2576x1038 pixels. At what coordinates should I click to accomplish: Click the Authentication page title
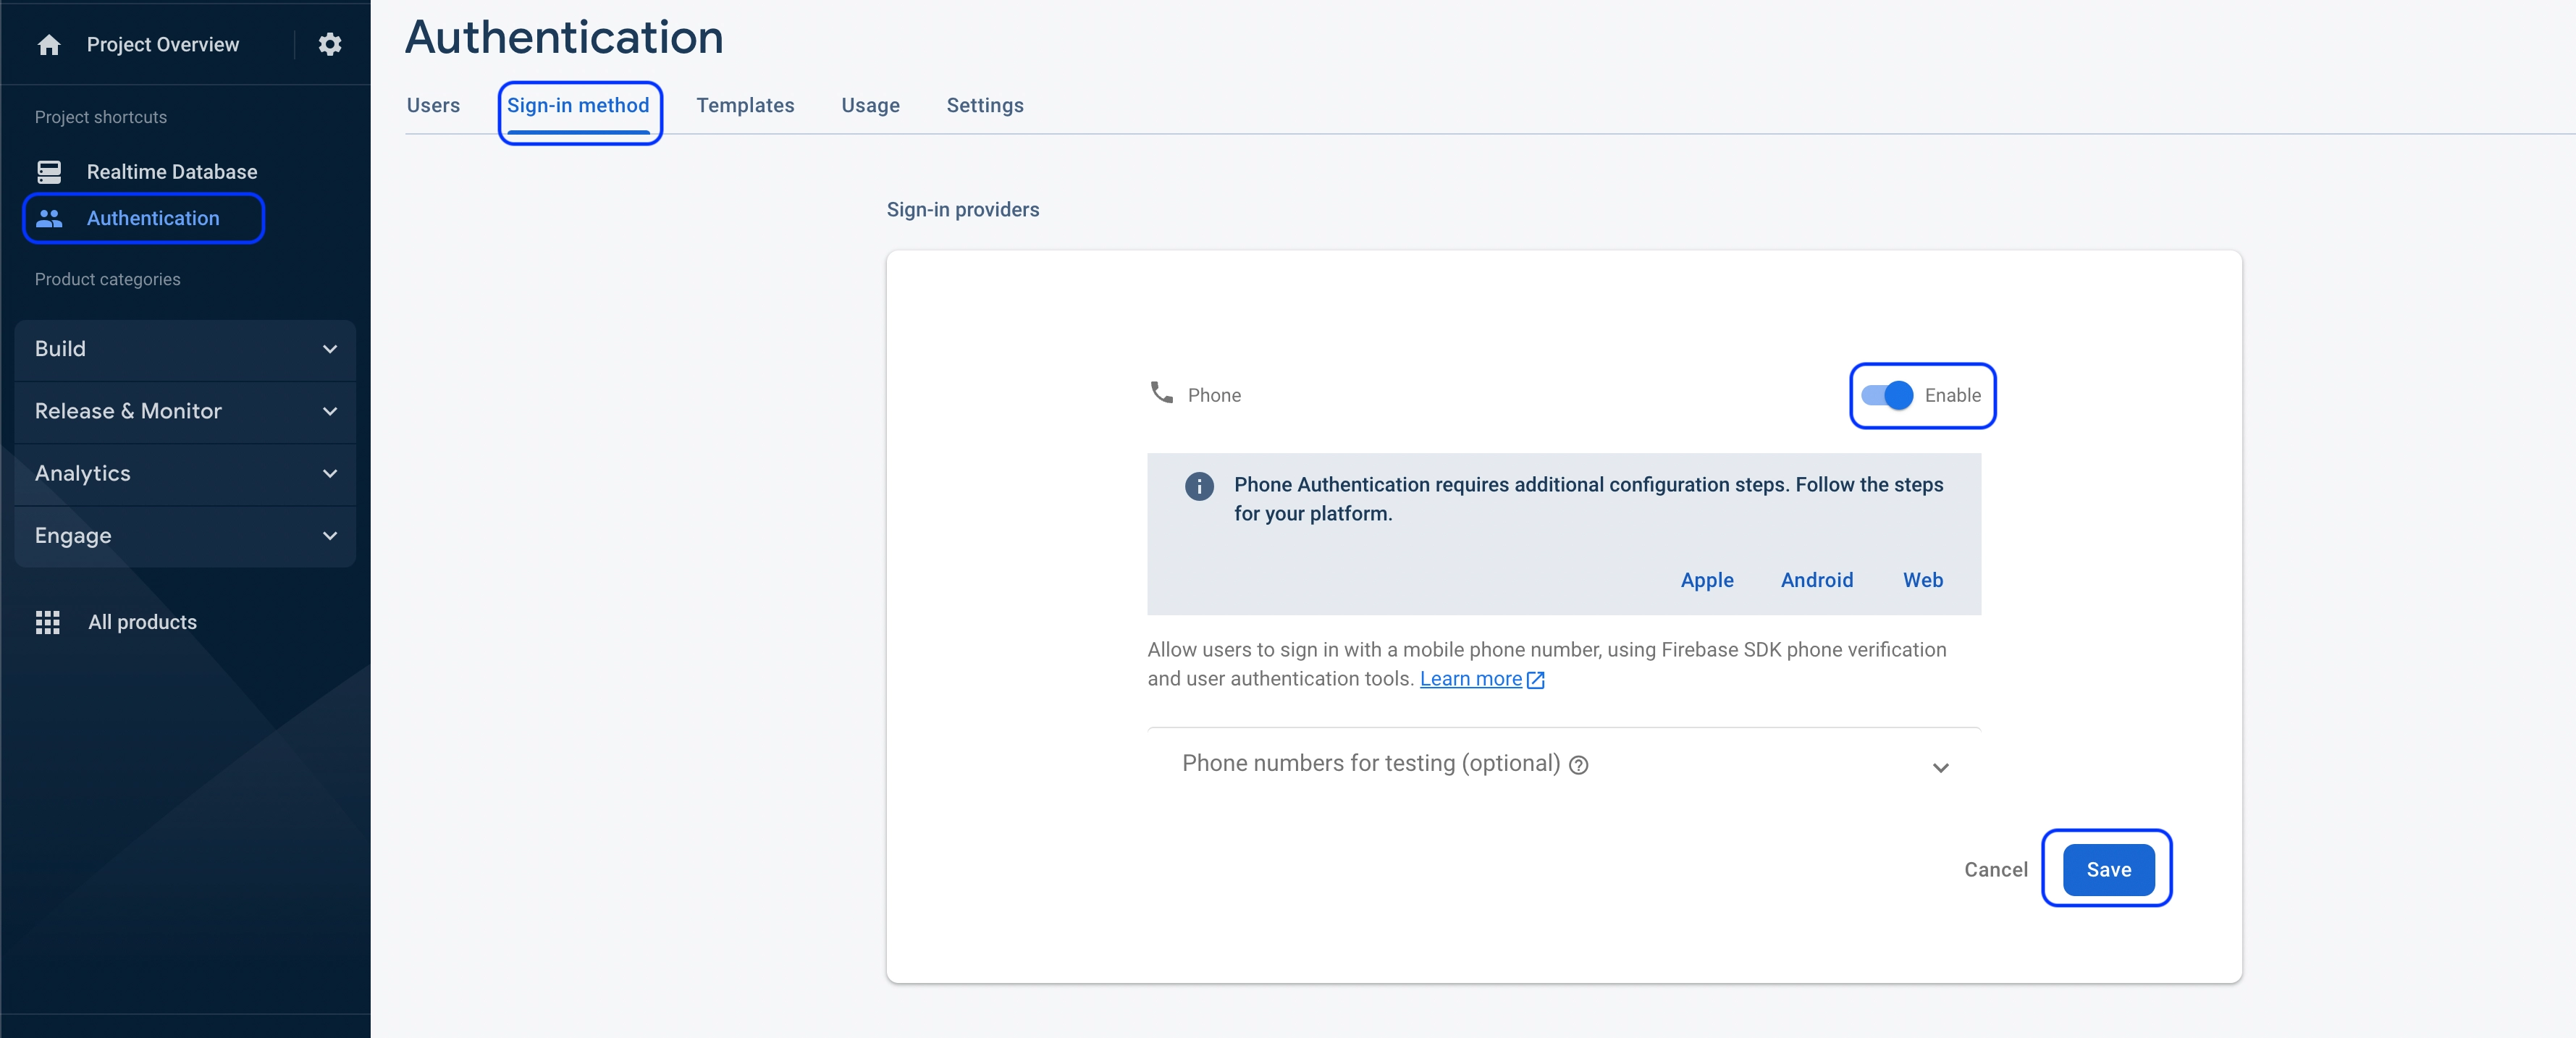click(564, 38)
